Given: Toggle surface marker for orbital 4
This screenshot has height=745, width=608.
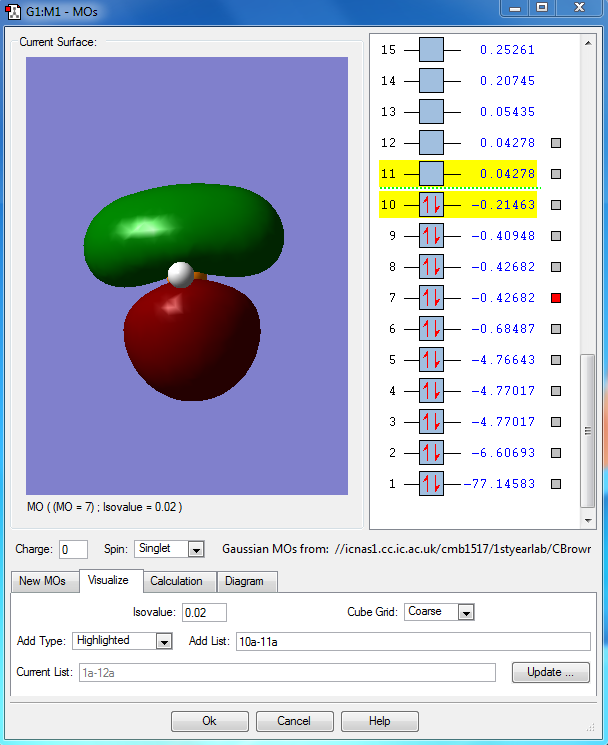Looking at the screenshot, I should [556, 391].
